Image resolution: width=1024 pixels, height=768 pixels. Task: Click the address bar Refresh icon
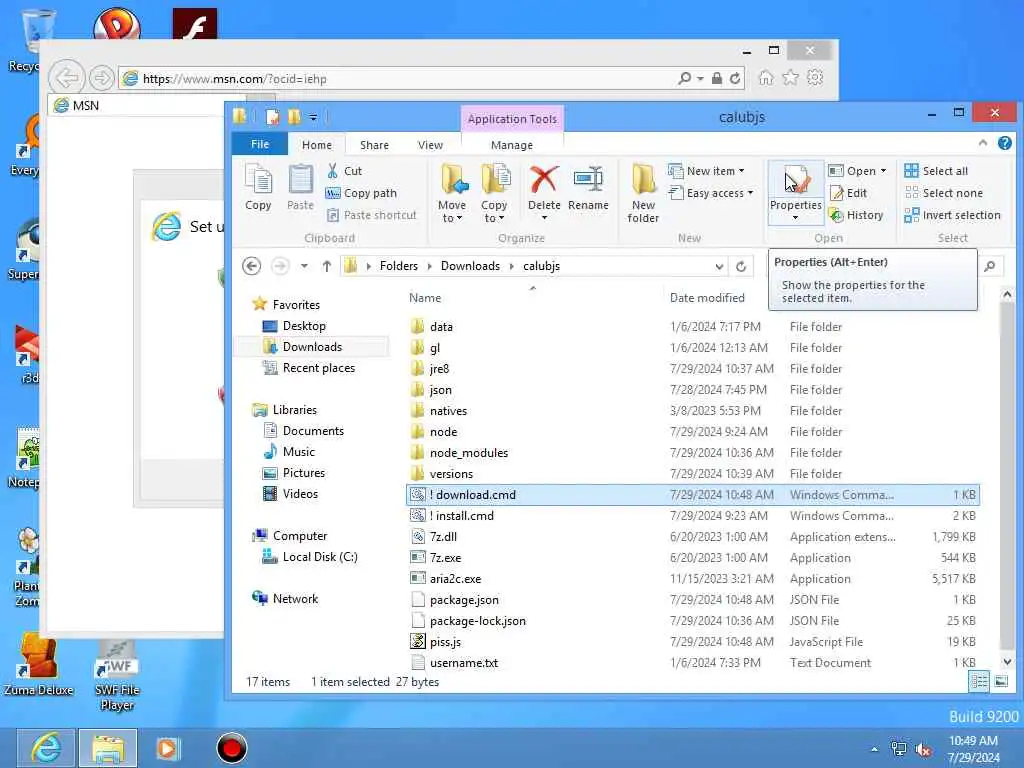(x=741, y=266)
